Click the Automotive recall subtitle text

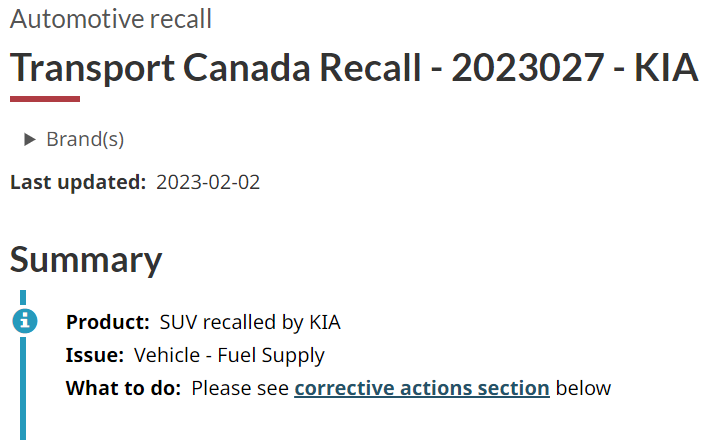pos(111,19)
